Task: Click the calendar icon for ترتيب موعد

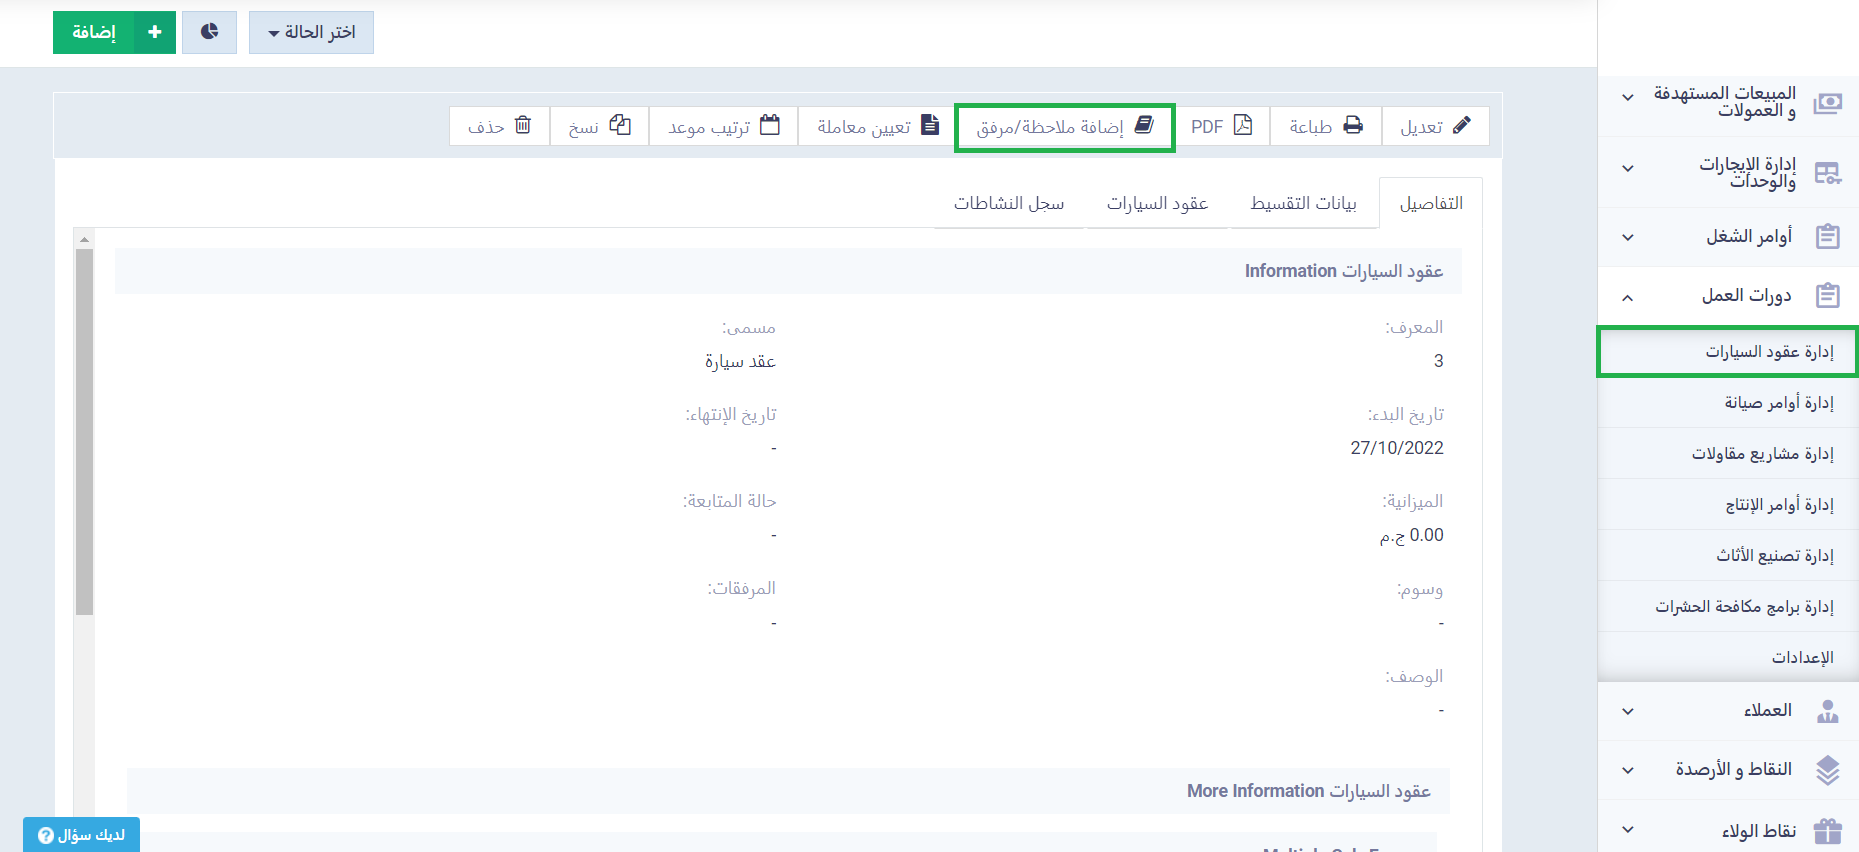Action: (x=770, y=125)
